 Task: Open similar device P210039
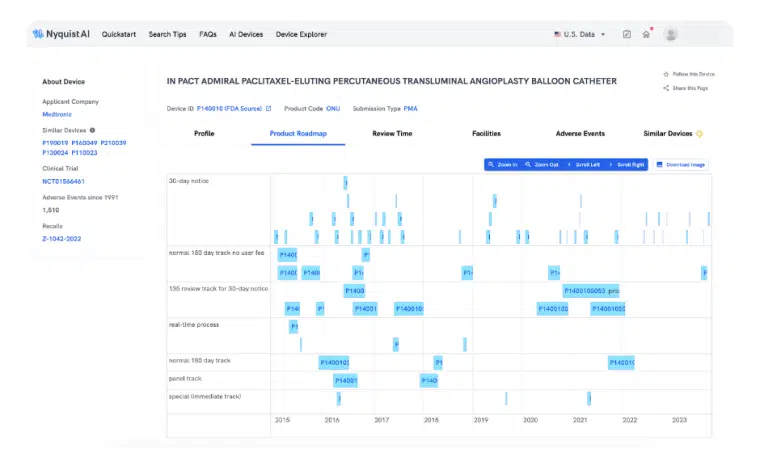pyautogui.click(x=113, y=143)
